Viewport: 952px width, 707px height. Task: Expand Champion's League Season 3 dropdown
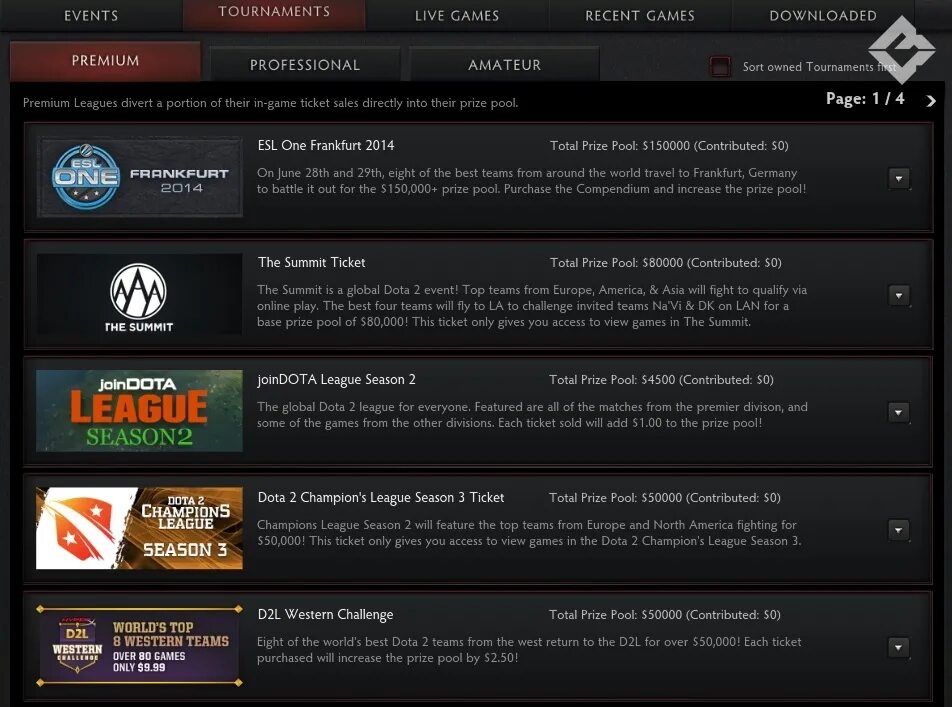click(899, 530)
